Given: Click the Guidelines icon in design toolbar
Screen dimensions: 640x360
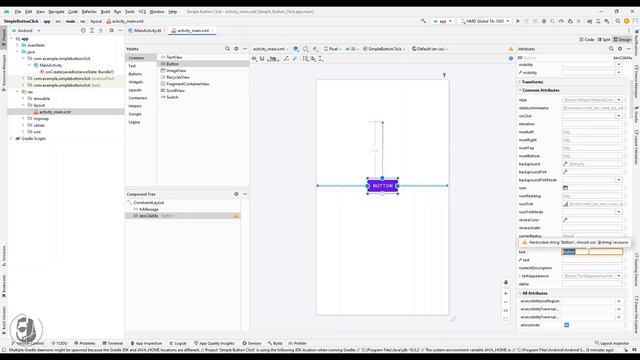Looking at the screenshot, I should click(321, 59).
